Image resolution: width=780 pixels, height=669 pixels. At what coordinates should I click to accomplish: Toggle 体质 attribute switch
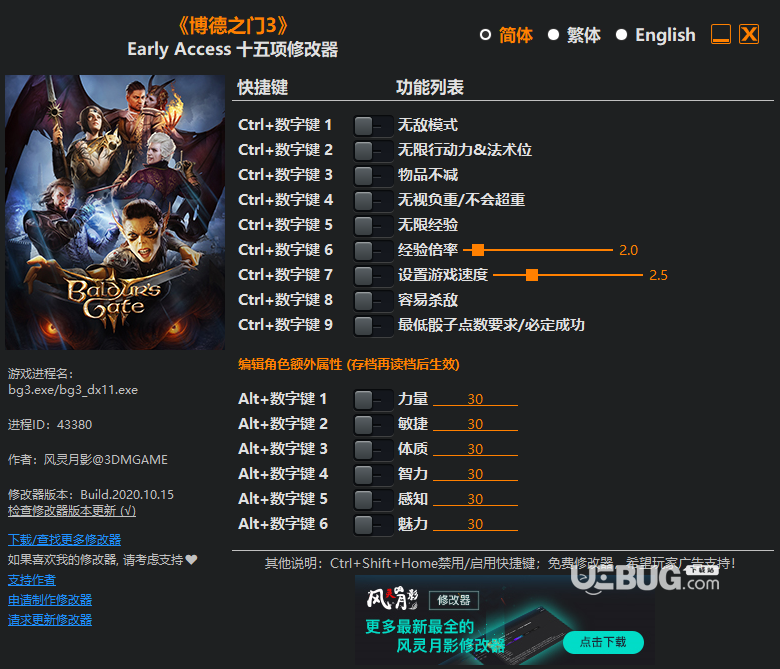(373, 449)
